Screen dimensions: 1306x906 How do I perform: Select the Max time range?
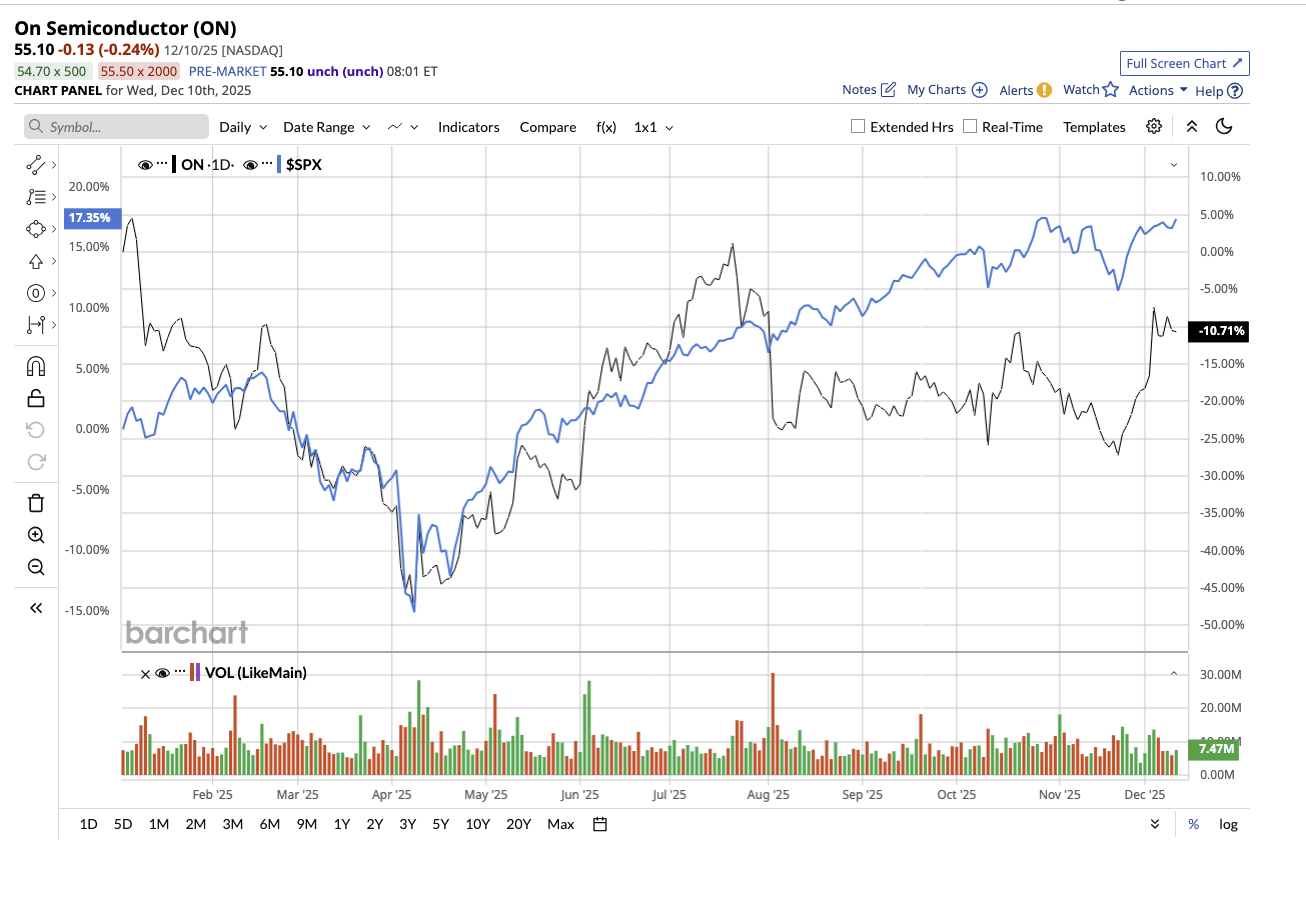coord(561,824)
